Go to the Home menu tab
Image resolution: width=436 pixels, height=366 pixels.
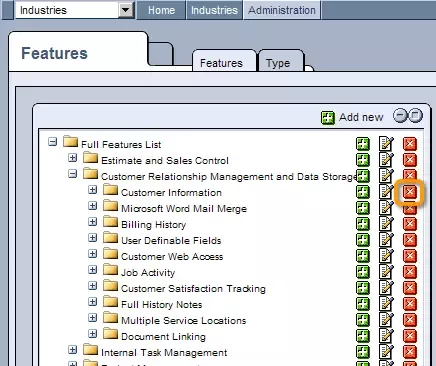click(161, 10)
